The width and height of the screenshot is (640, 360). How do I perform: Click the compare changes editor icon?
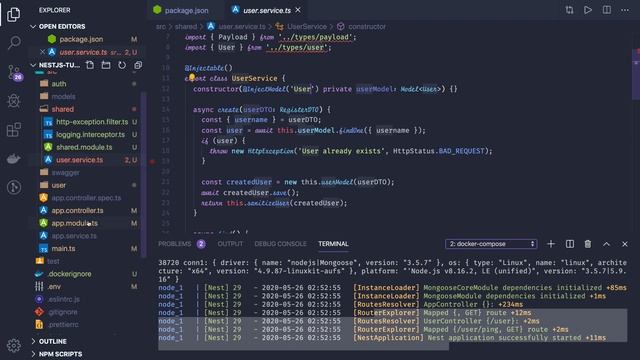(x=569, y=10)
